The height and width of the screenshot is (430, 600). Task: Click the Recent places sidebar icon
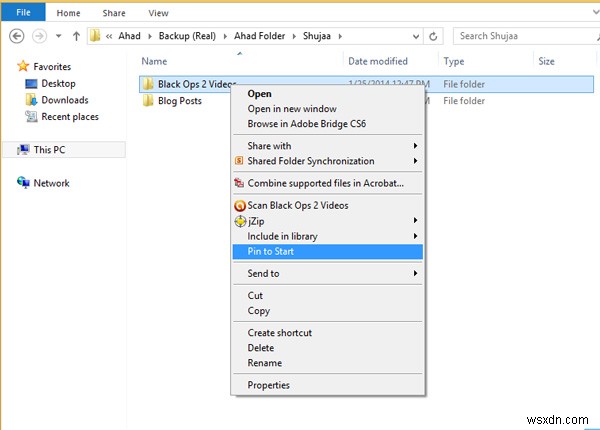click(x=31, y=117)
